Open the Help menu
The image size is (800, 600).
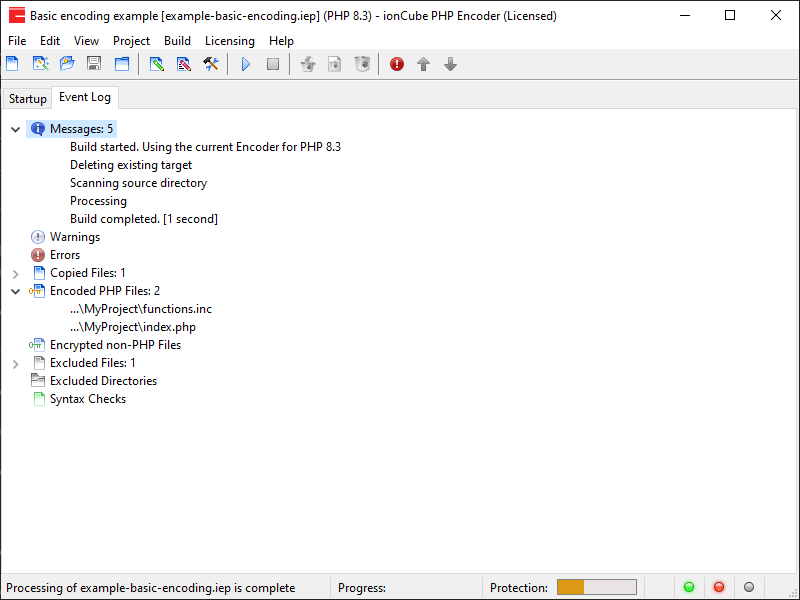[x=281, y=41]
